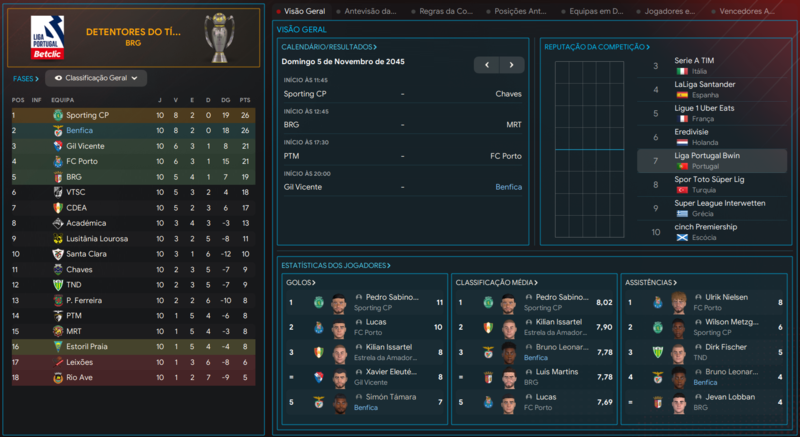The image size is (800, 437).
Task: Click the France flag under Ligue 1
Action: click(682, 119)
